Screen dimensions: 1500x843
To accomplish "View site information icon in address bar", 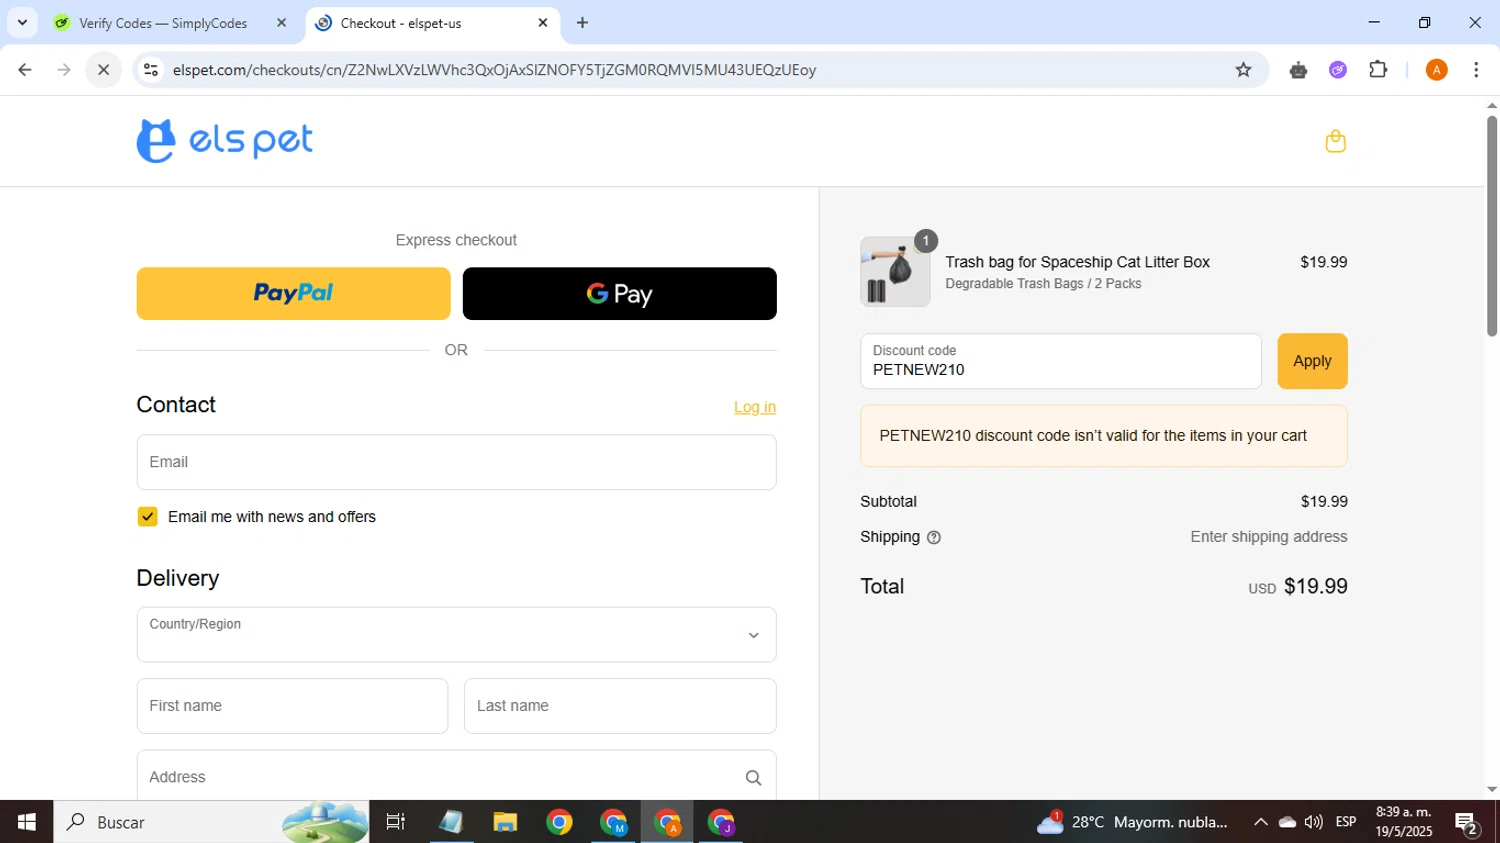I will coord(151,70).
